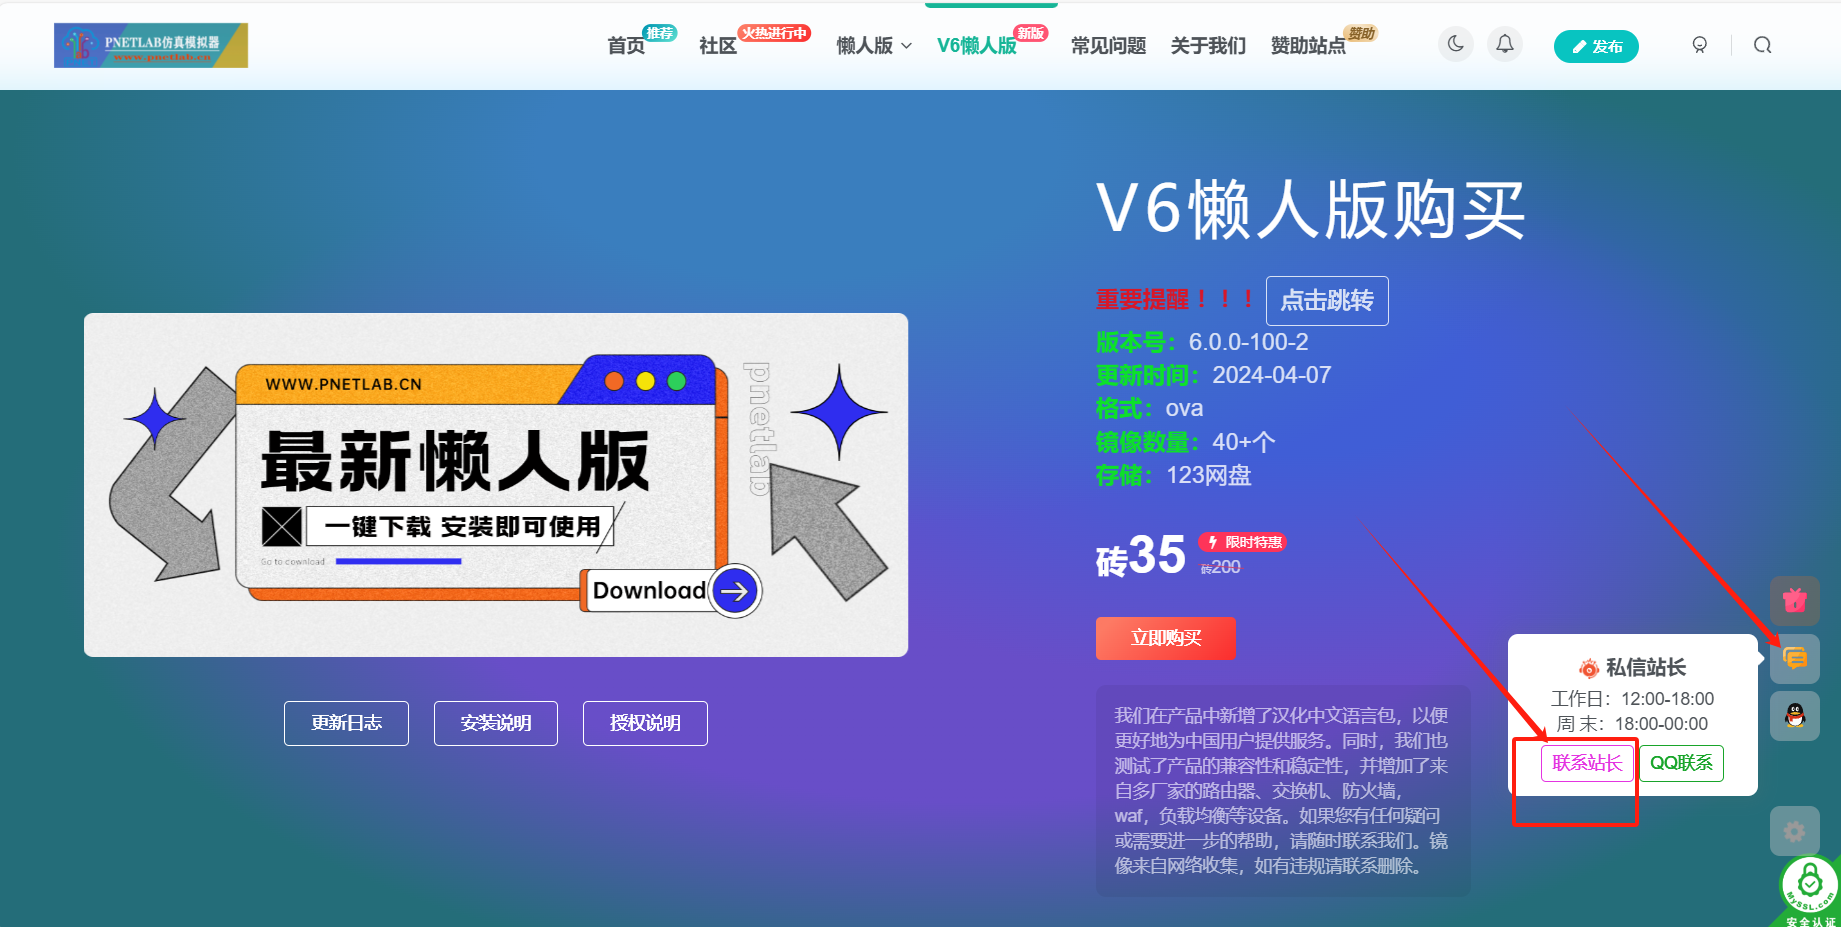Image resolution: width=1841 pixels, height=927 pixels.
Task: Click the update date 2024-04-07
Action: [1272, 375]
